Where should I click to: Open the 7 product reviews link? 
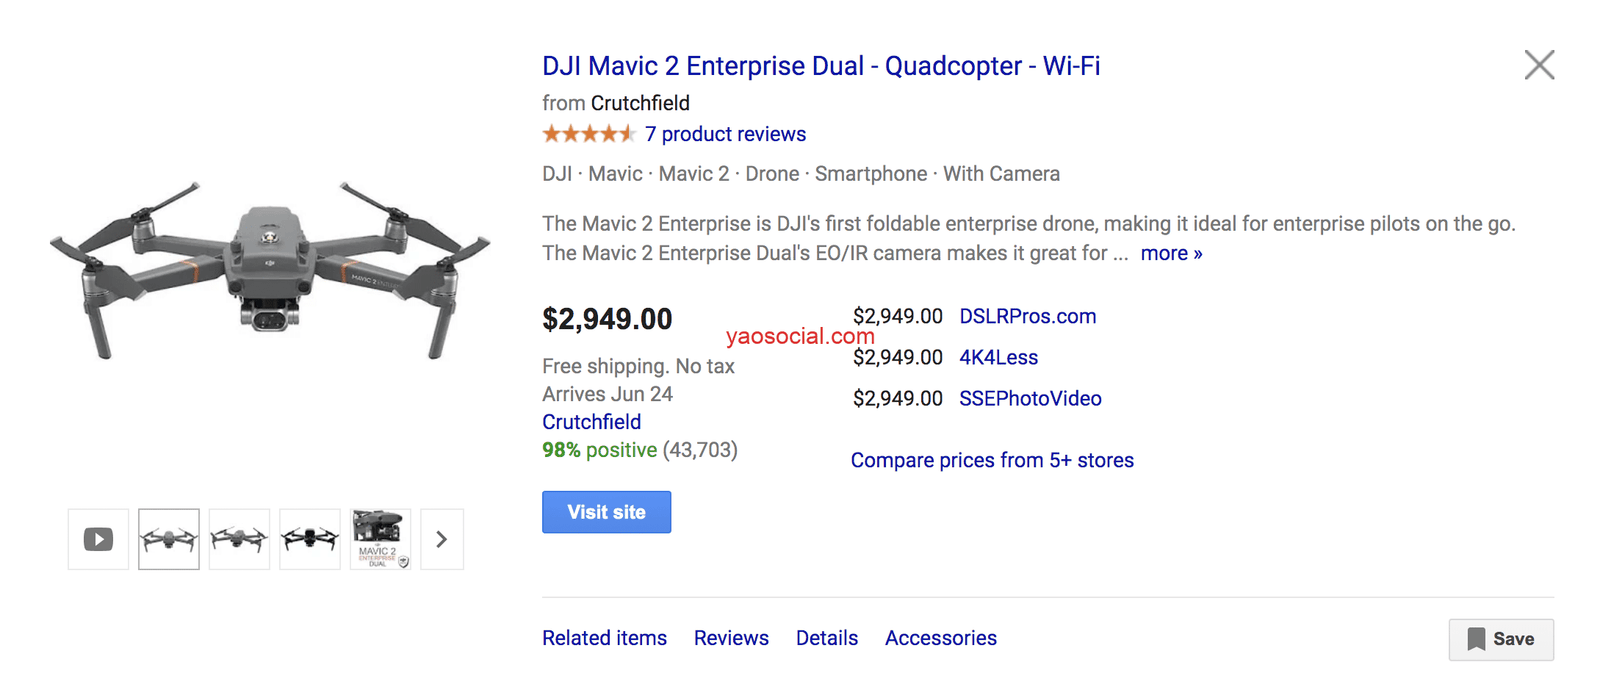[725, 134]
